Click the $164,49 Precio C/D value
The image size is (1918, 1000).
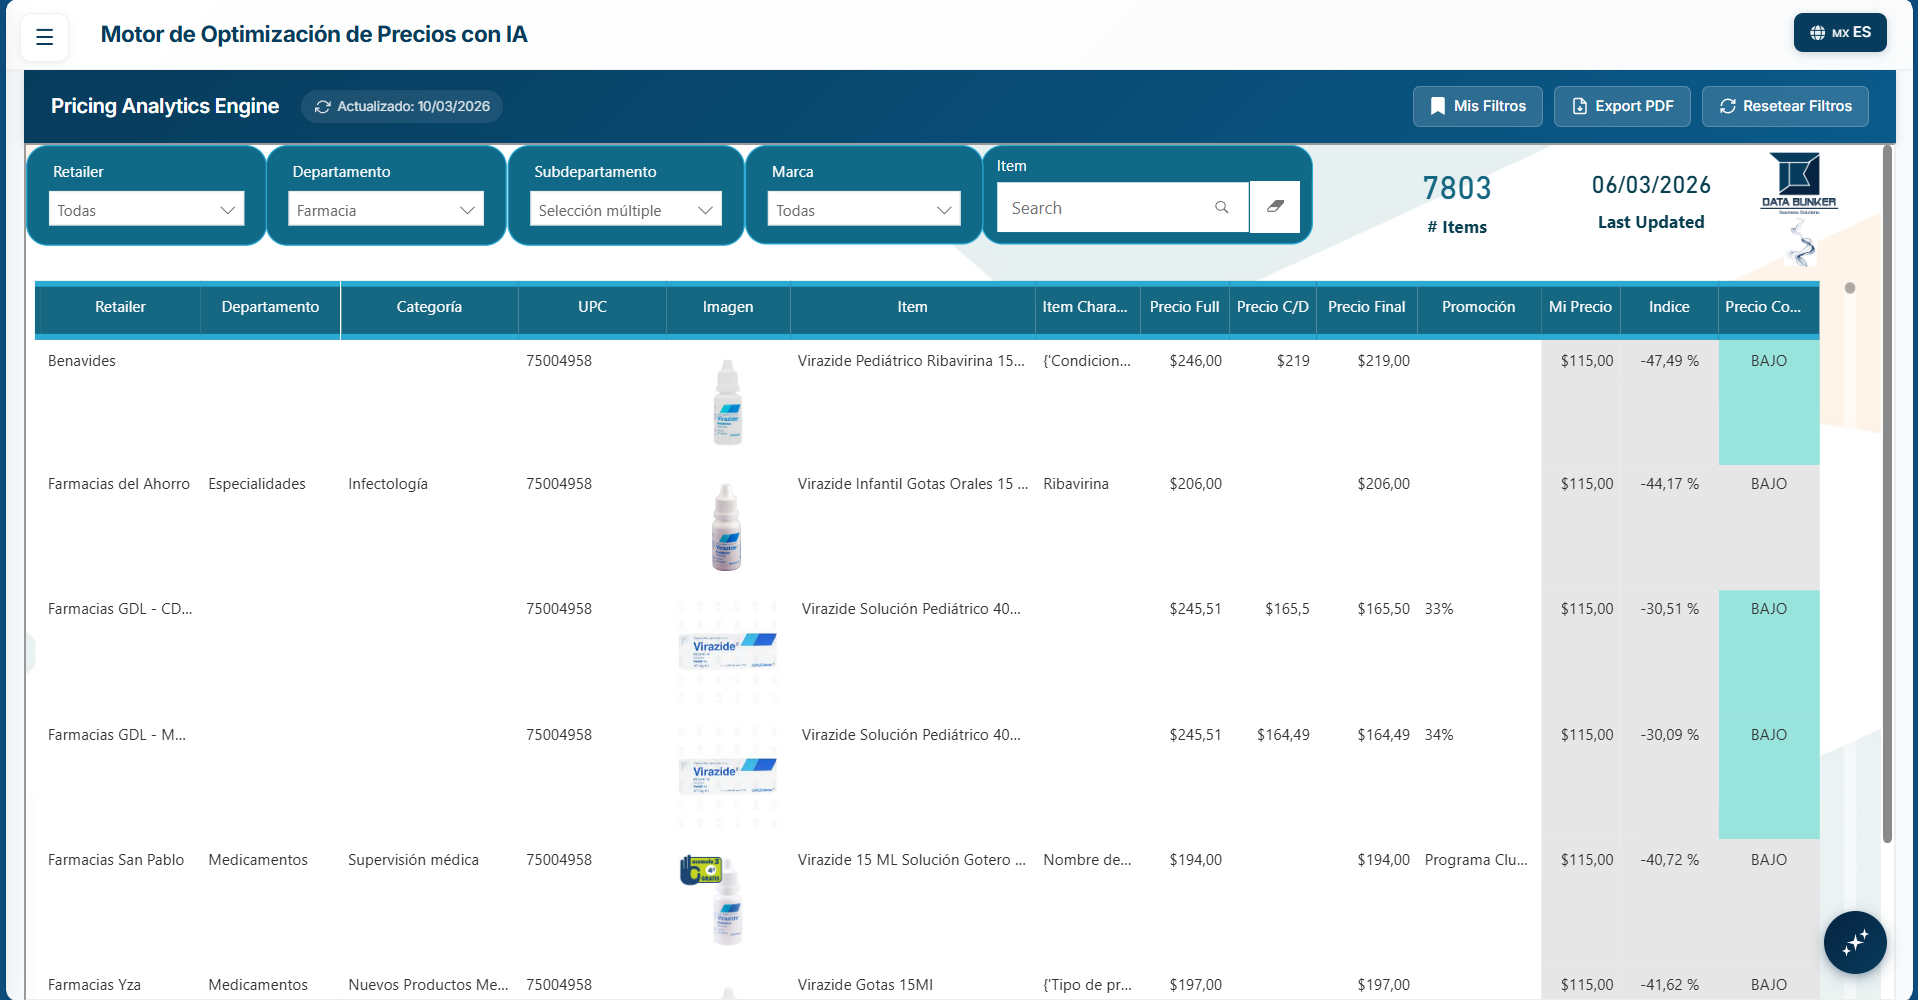[1283, 735]
